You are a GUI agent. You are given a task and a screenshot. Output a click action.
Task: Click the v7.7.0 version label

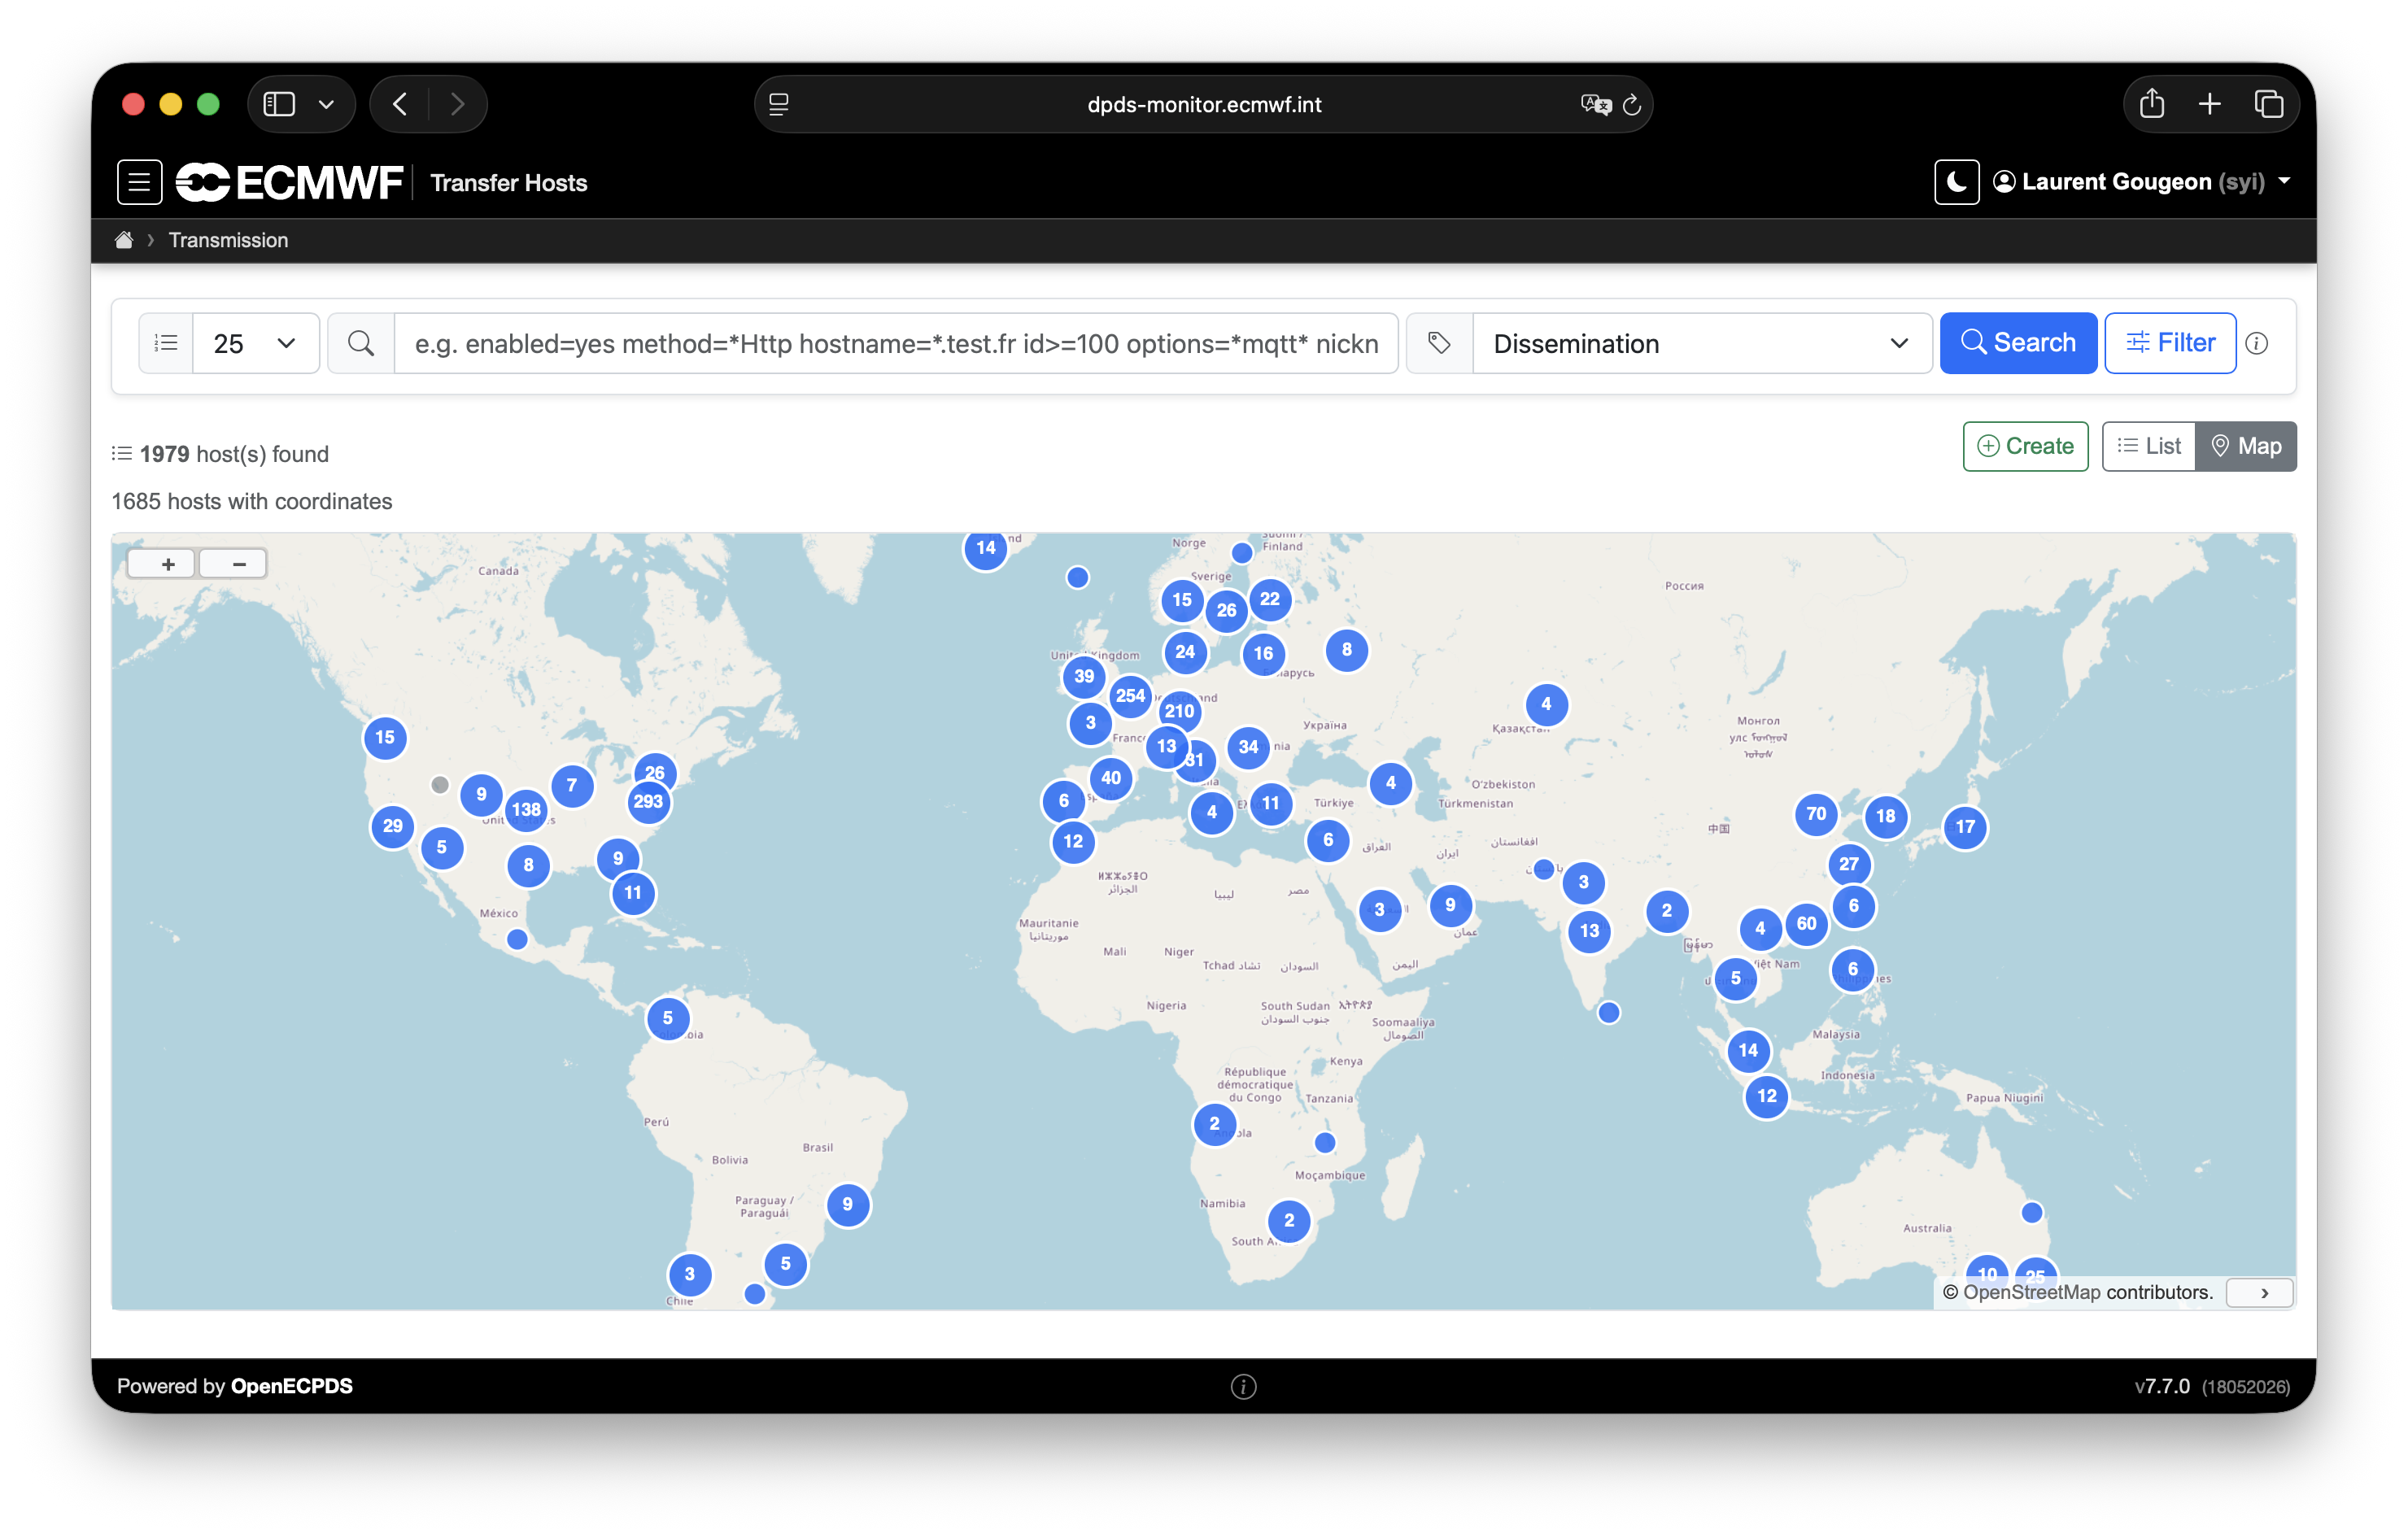click(2162, 1386)
